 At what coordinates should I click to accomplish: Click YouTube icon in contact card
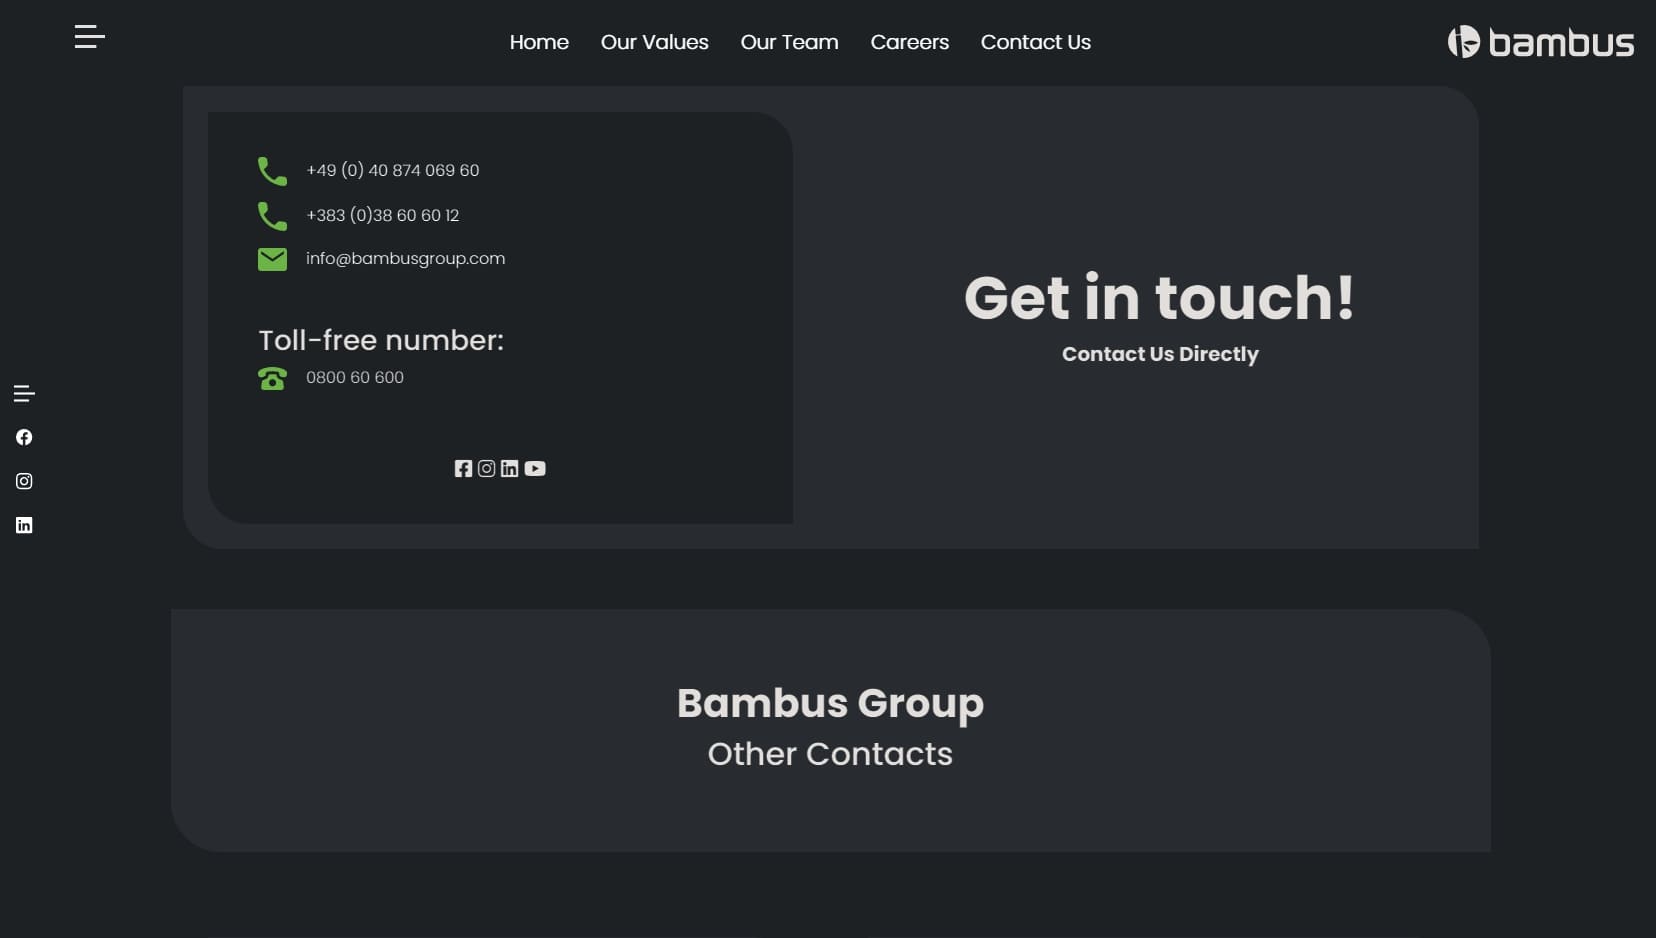pos(535,468)
